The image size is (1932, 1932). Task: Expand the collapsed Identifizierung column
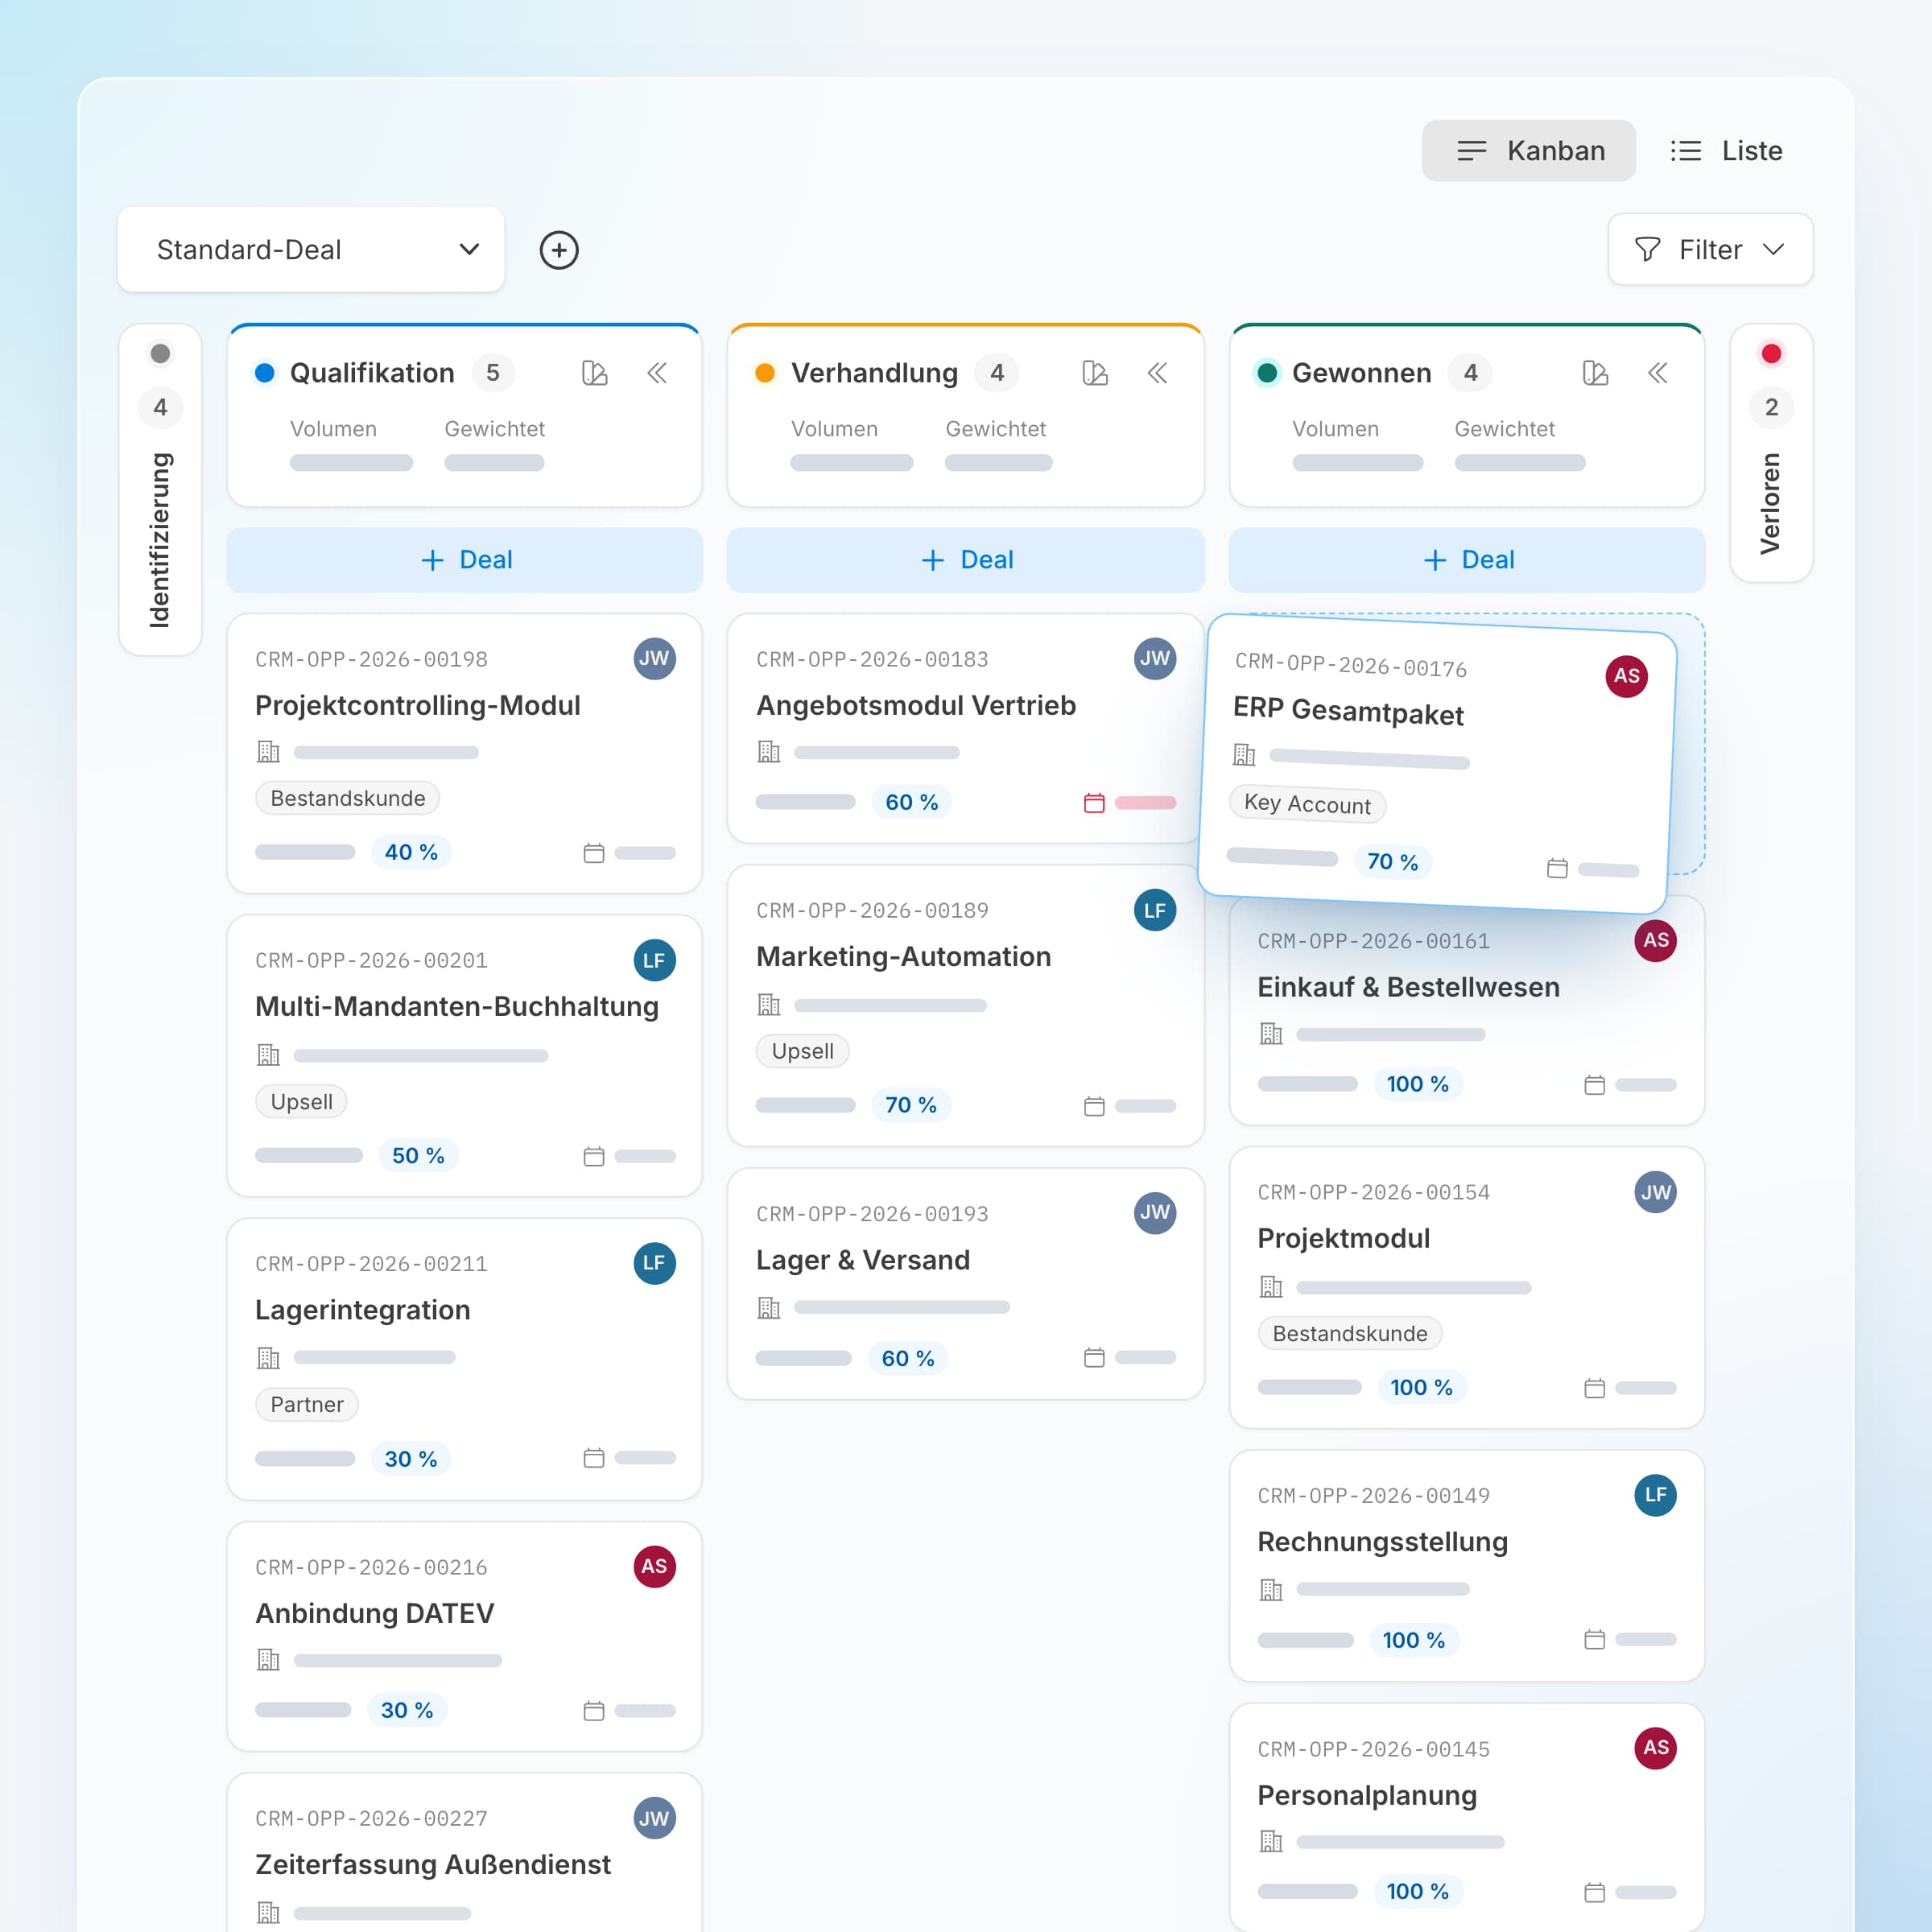[x=160, y=490]
